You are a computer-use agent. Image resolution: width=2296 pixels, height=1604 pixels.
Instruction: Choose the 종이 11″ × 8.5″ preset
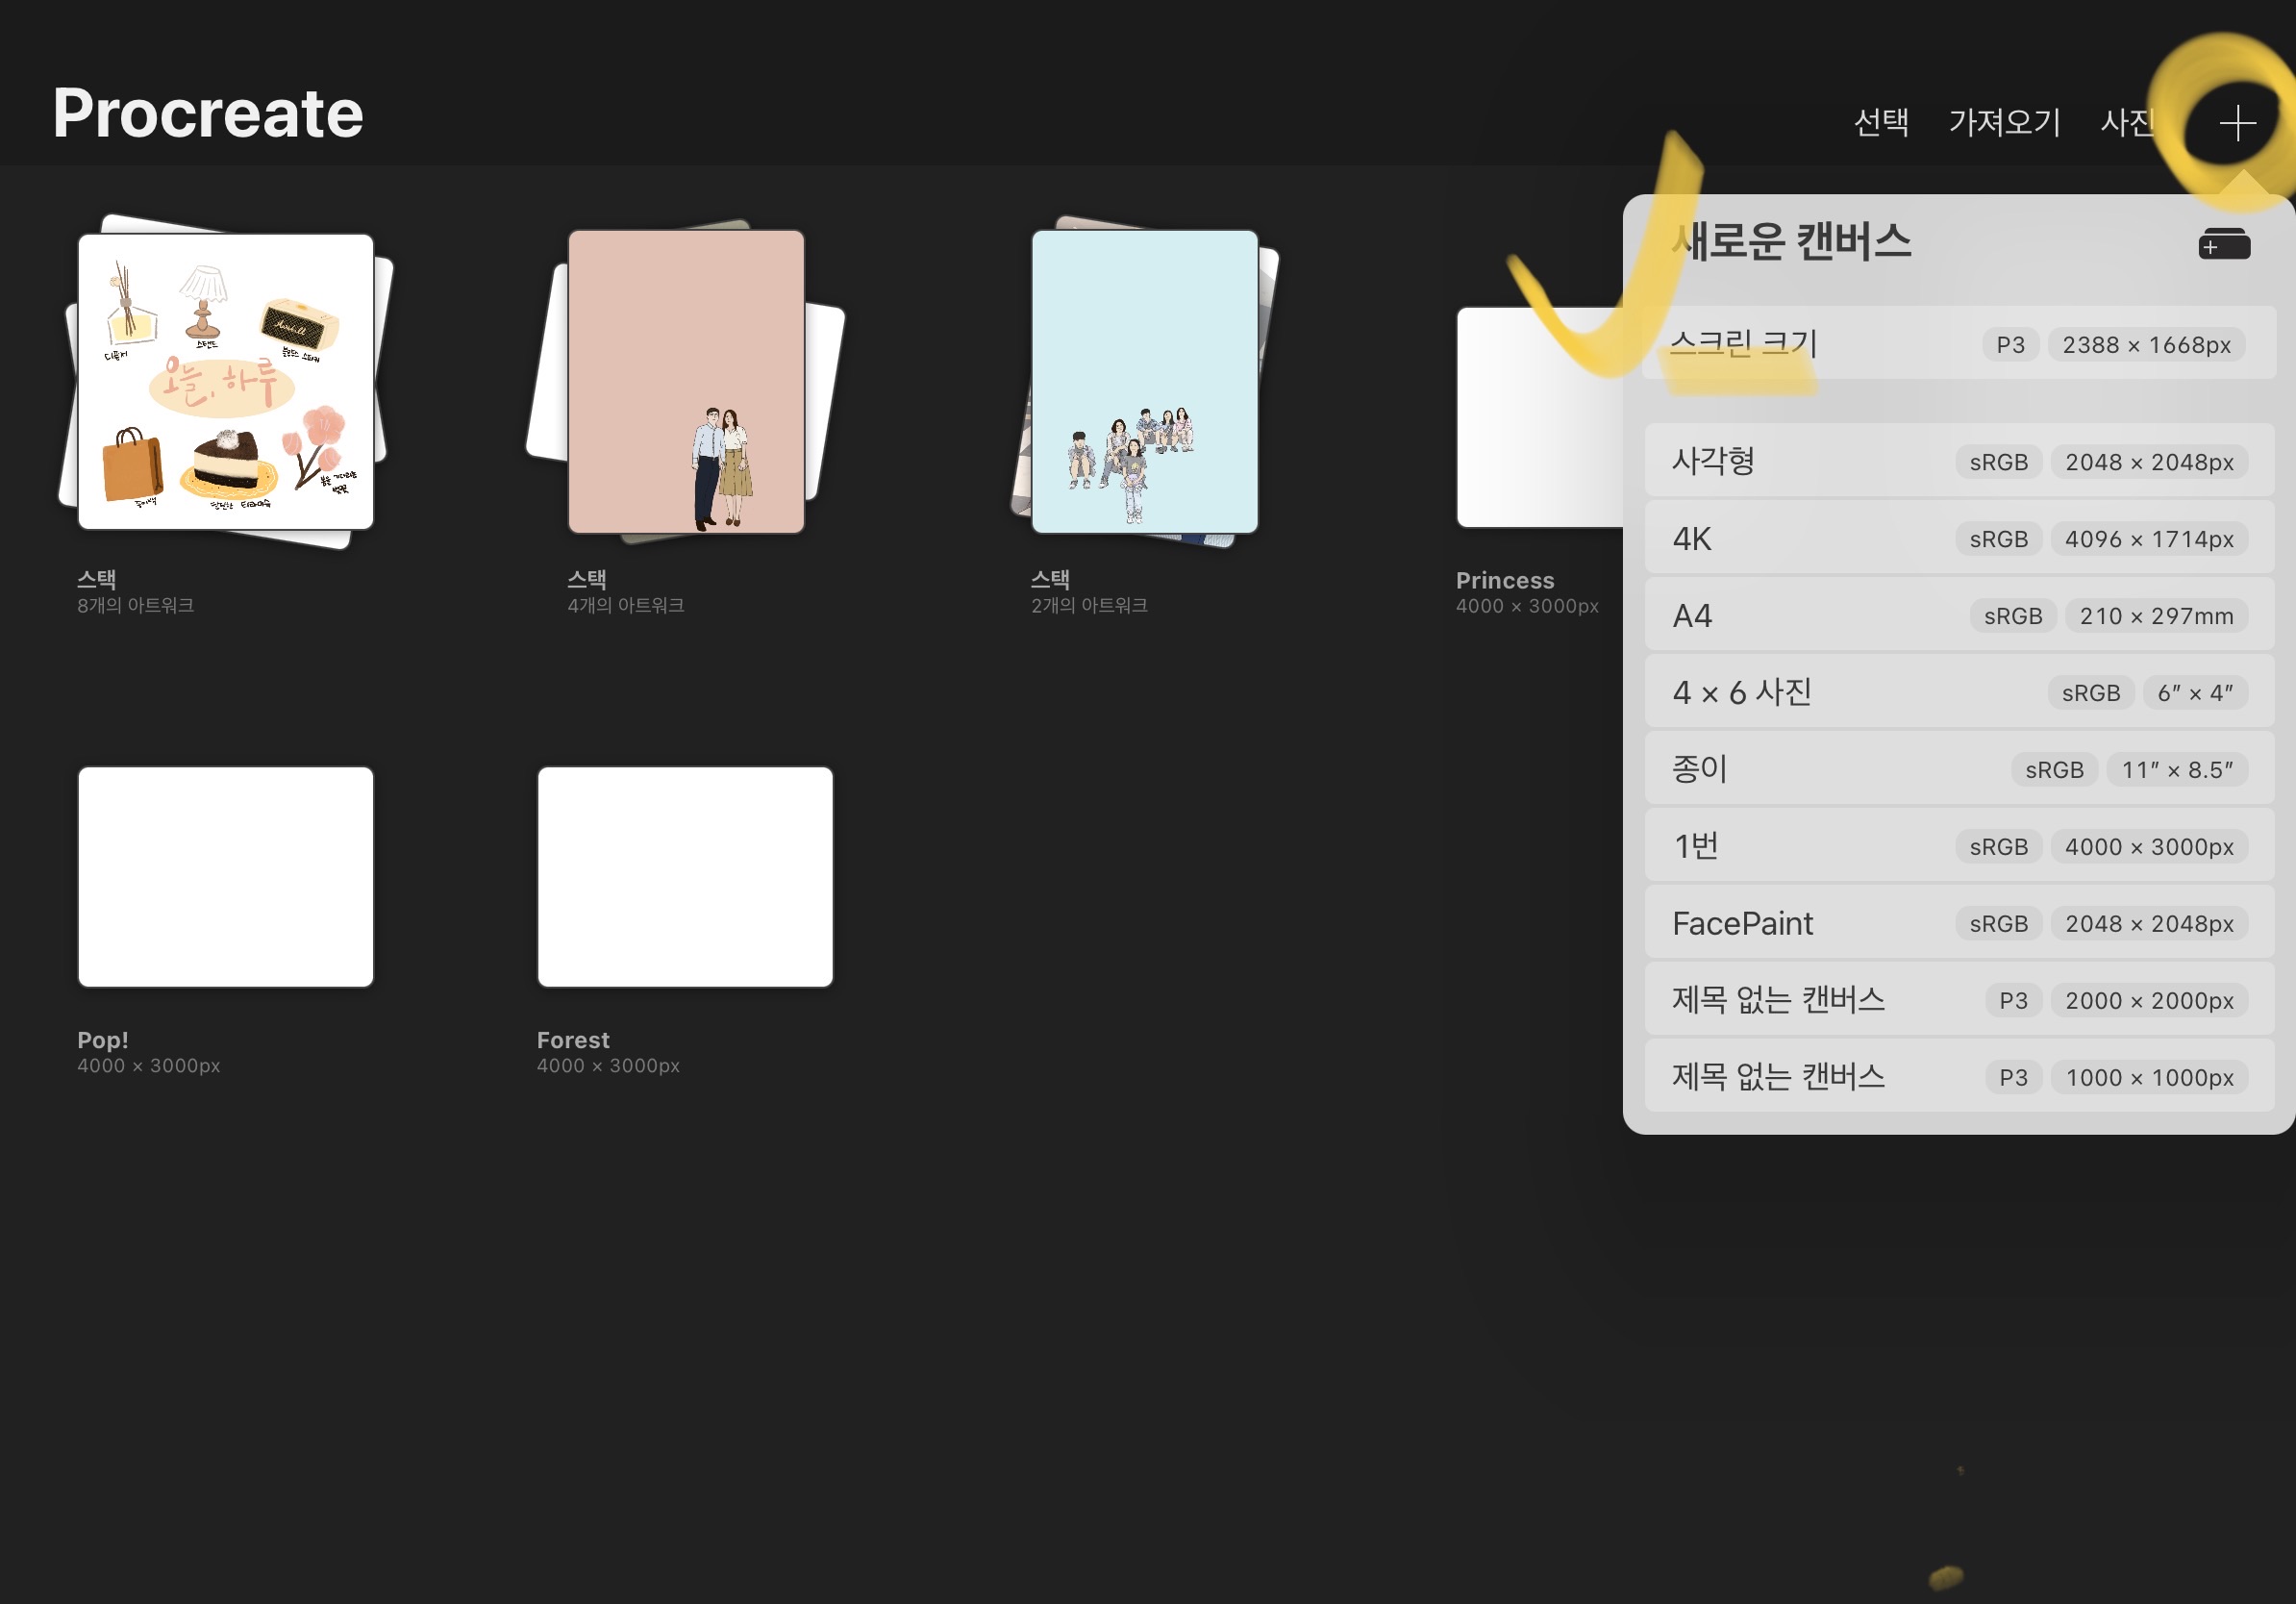pyautogui.click(x=1958, y=769)
